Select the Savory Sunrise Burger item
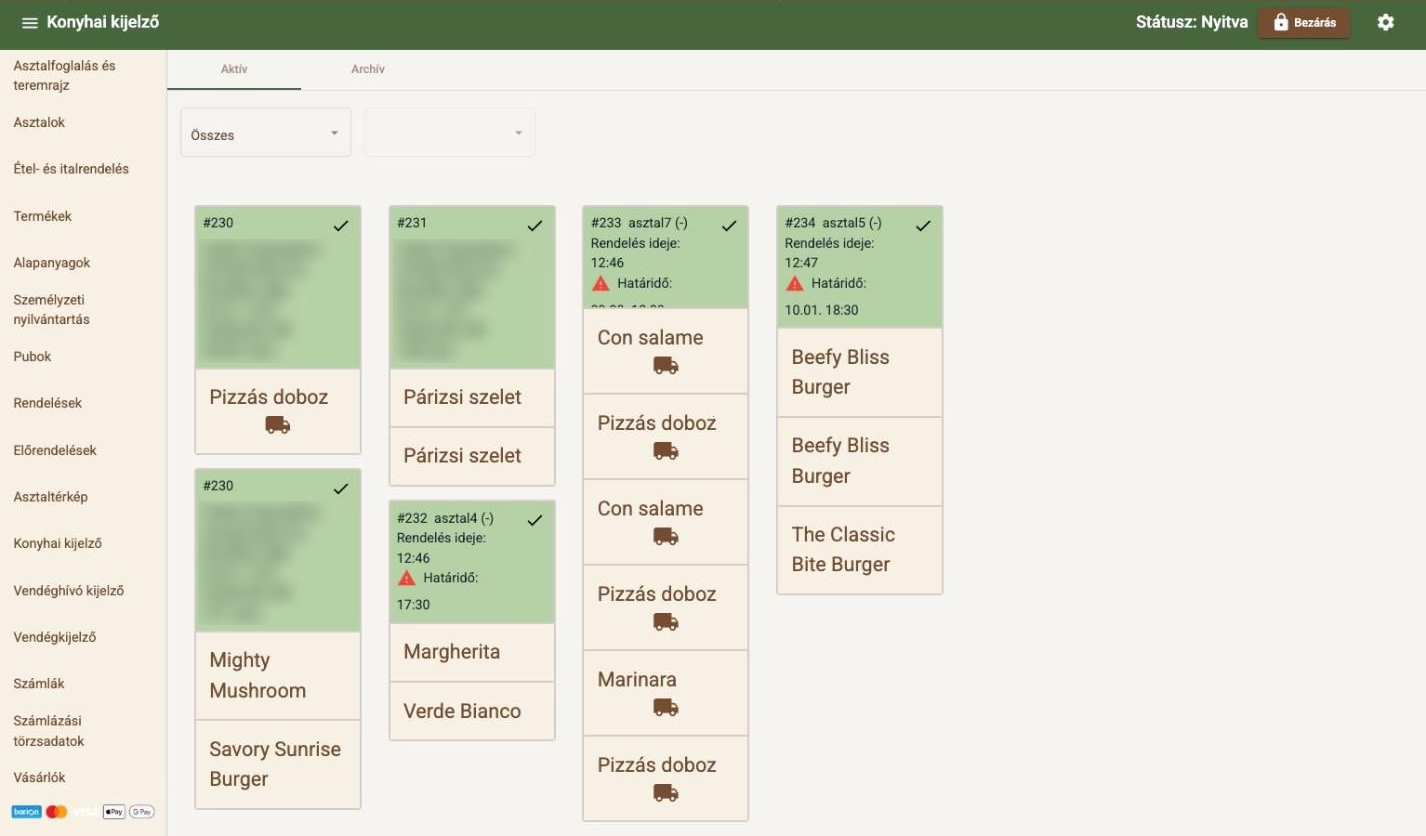This screenshot has width=1426, height=836. pyautogui.click(x=278, y=764)
